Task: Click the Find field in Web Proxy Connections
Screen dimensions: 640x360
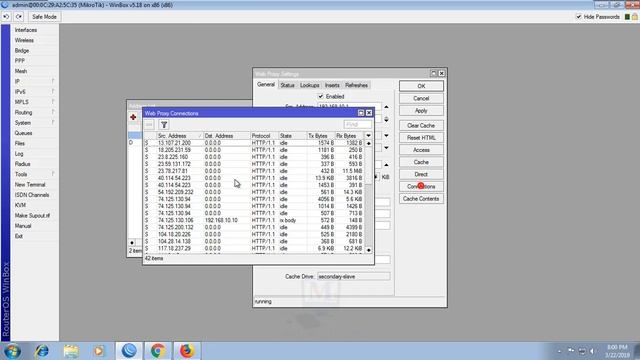Action: click(358, 124)
